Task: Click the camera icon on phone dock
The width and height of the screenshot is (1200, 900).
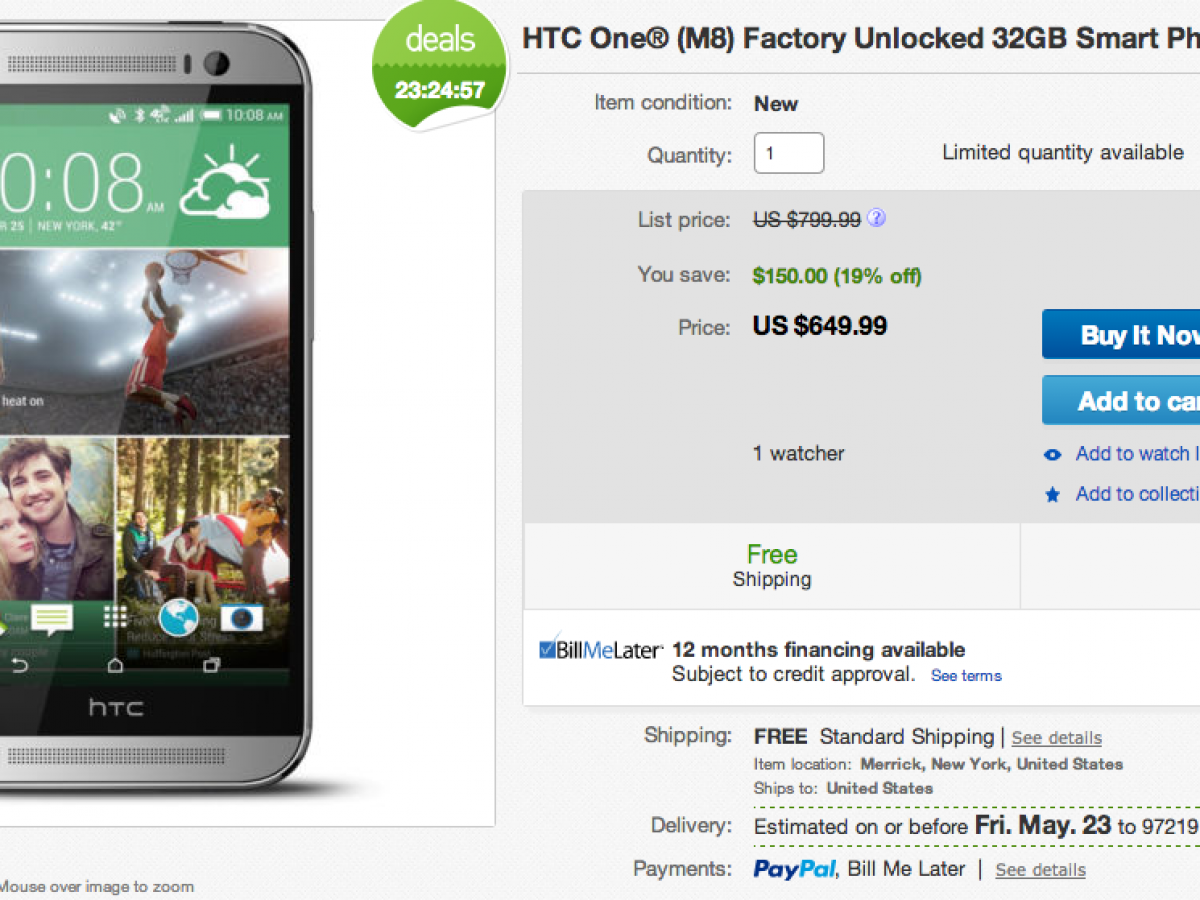Action: [240, 617]
